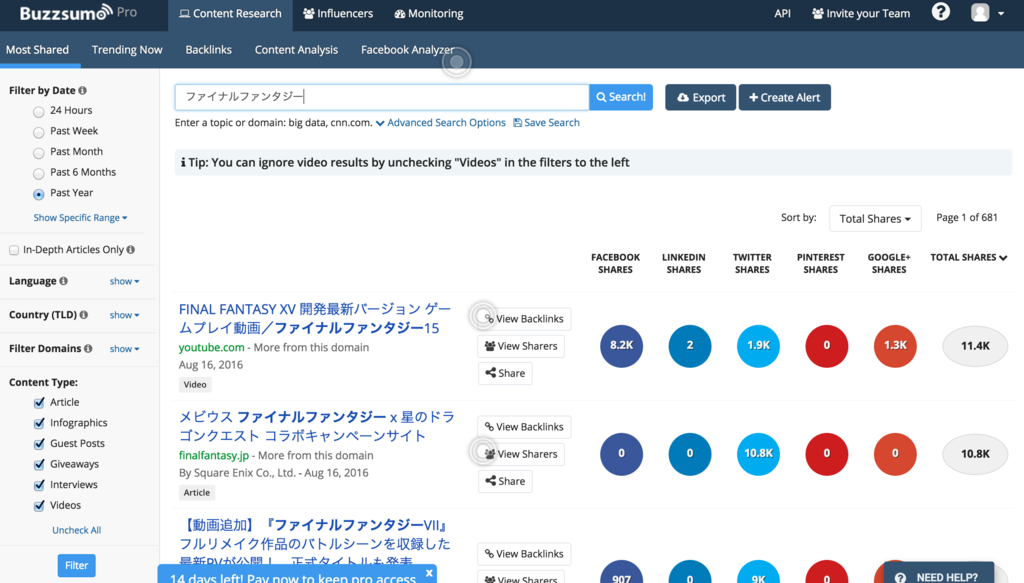The image size is (1024, 583).
Task: Click the Filter by Date info icon
Action: [82, 91]
